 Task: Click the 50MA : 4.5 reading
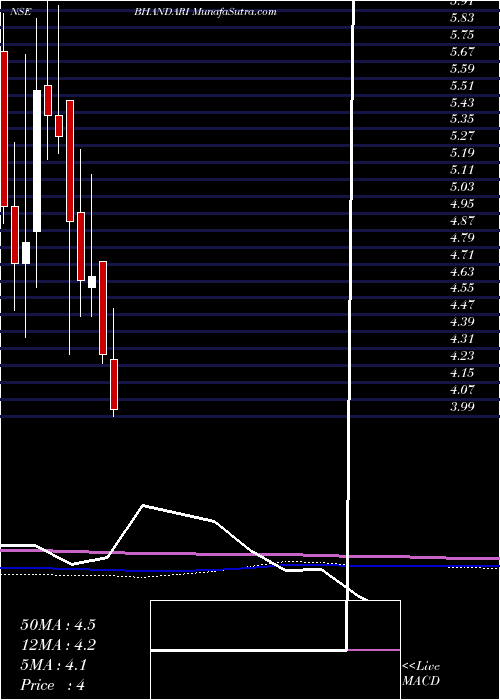click(x=58, y=625)
